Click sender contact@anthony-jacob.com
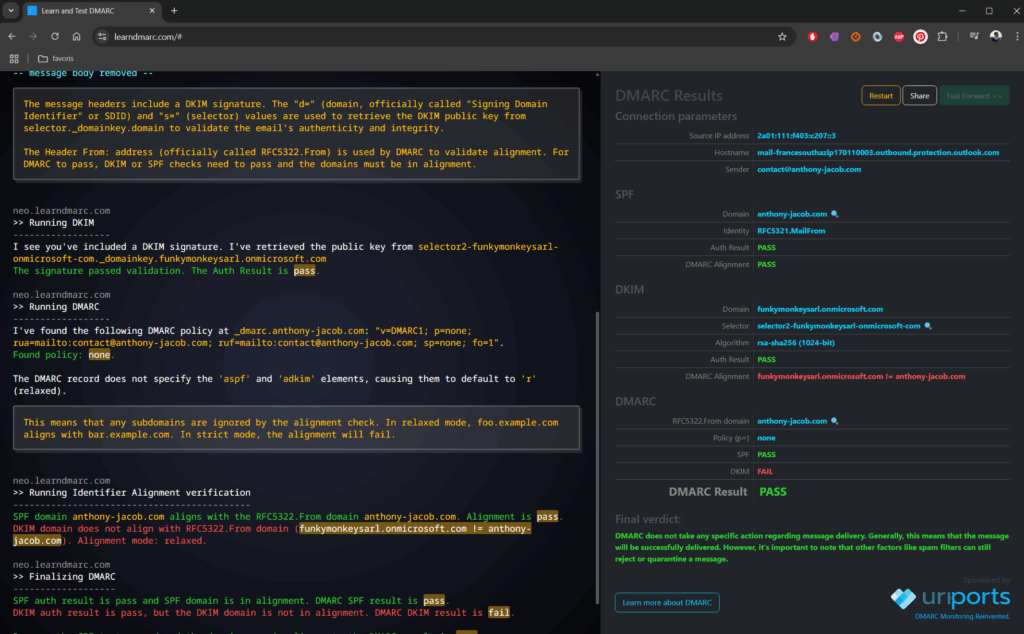The width and height of the screenshot is (1024, 634). coord(808,170)
